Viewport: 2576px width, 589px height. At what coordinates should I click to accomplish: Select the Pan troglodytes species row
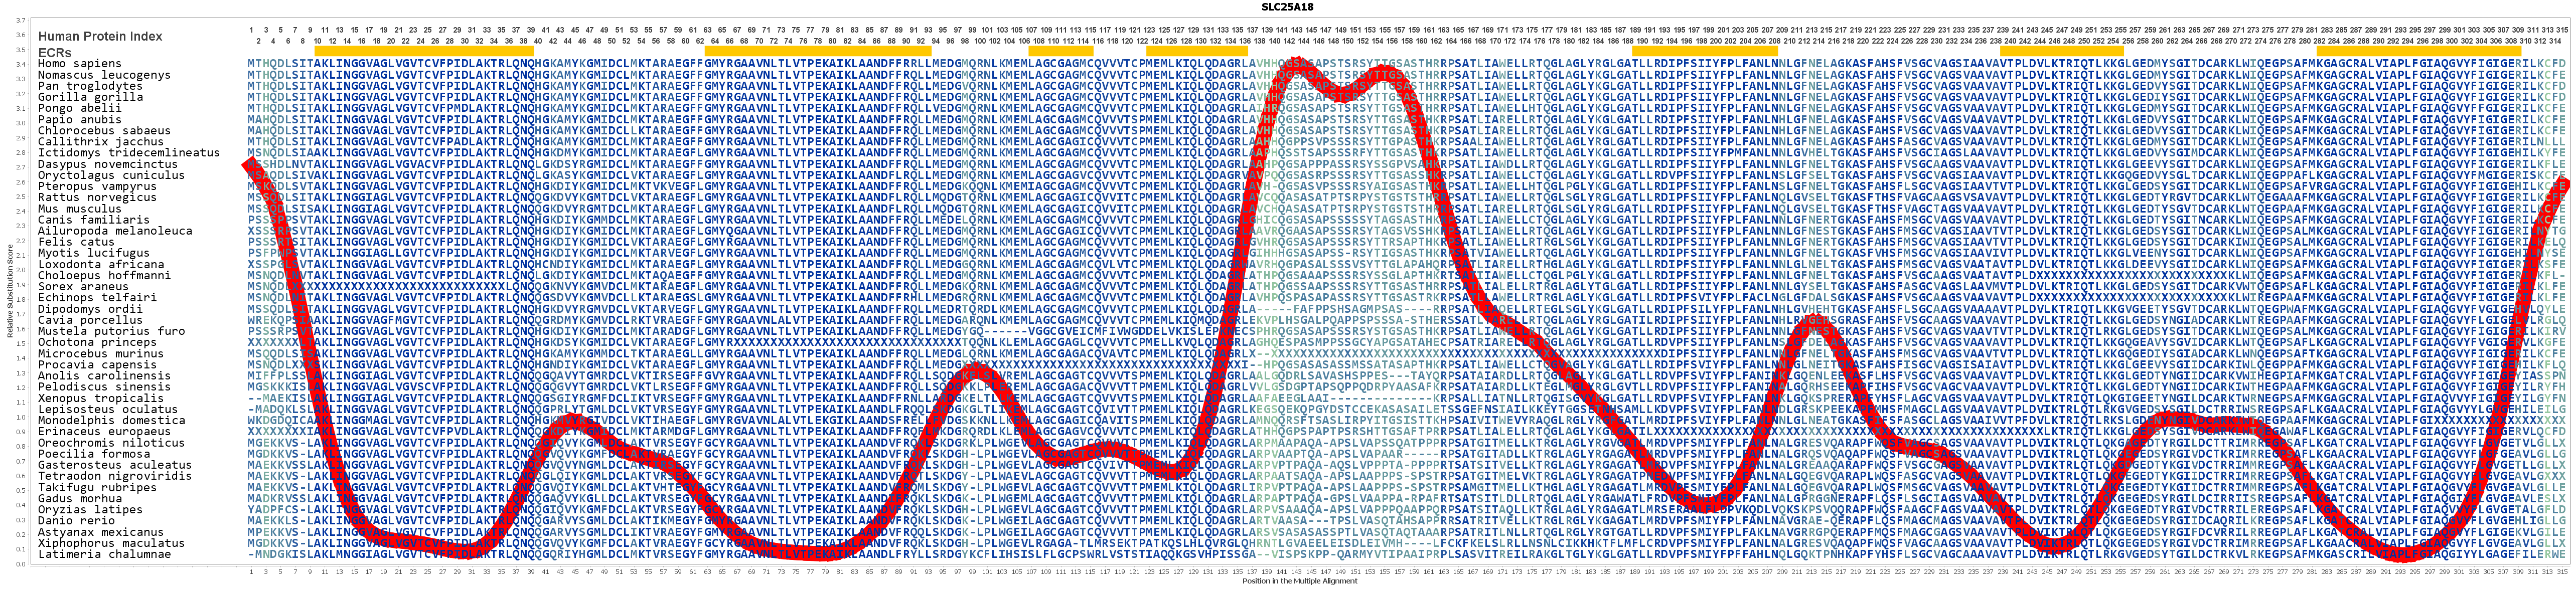tap(90, 86)
